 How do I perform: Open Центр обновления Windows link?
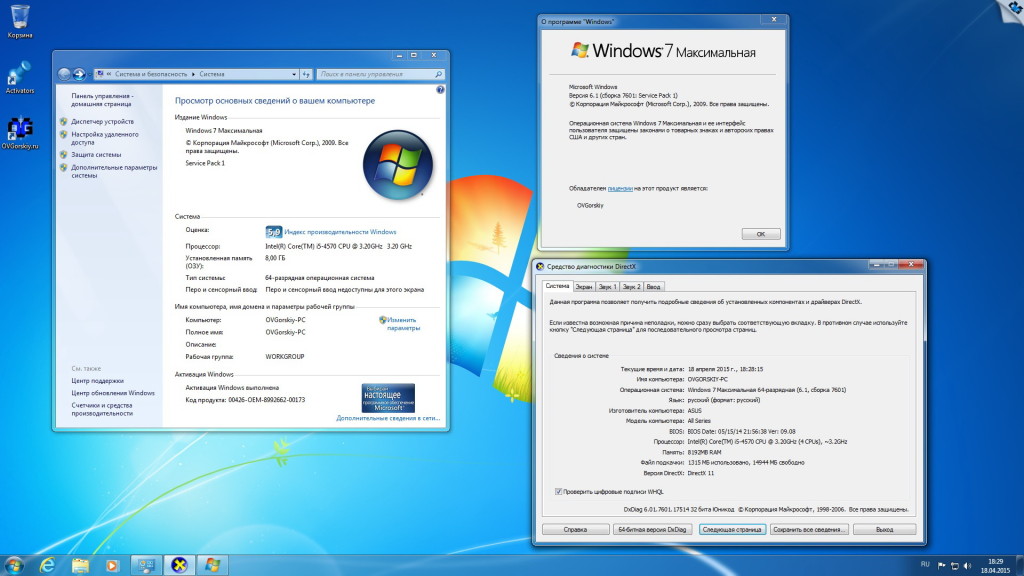coord(113,393)
